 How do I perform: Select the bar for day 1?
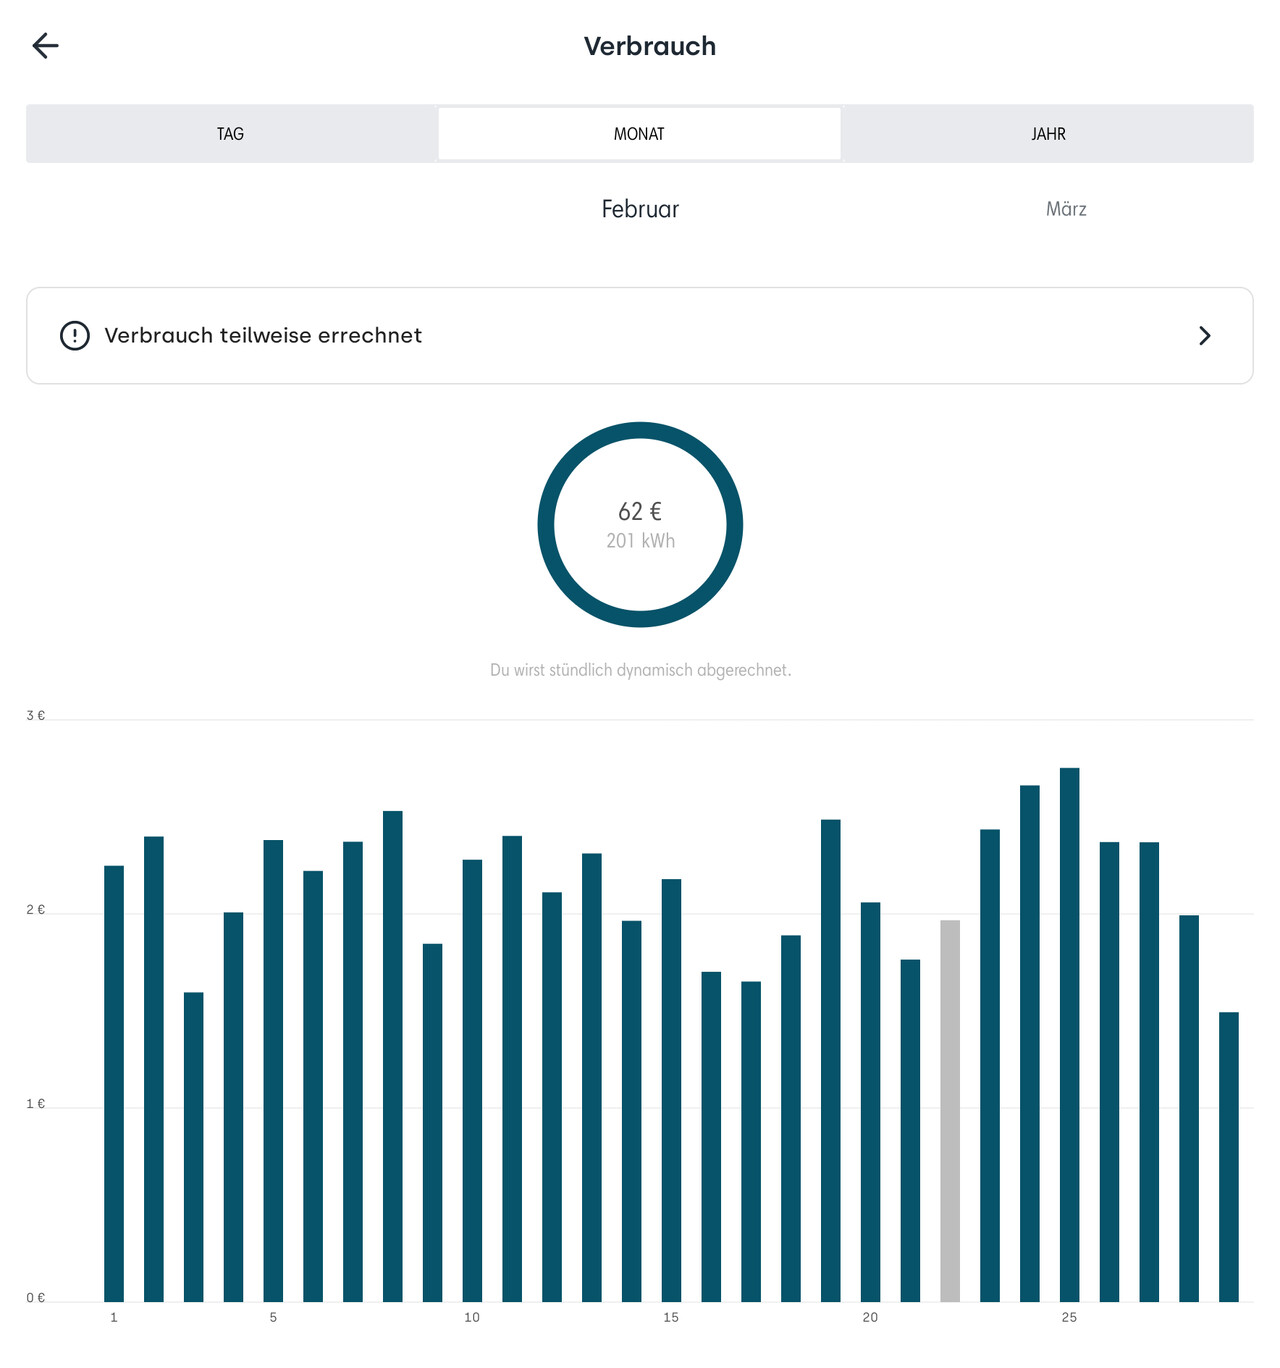pos(114,1083)
